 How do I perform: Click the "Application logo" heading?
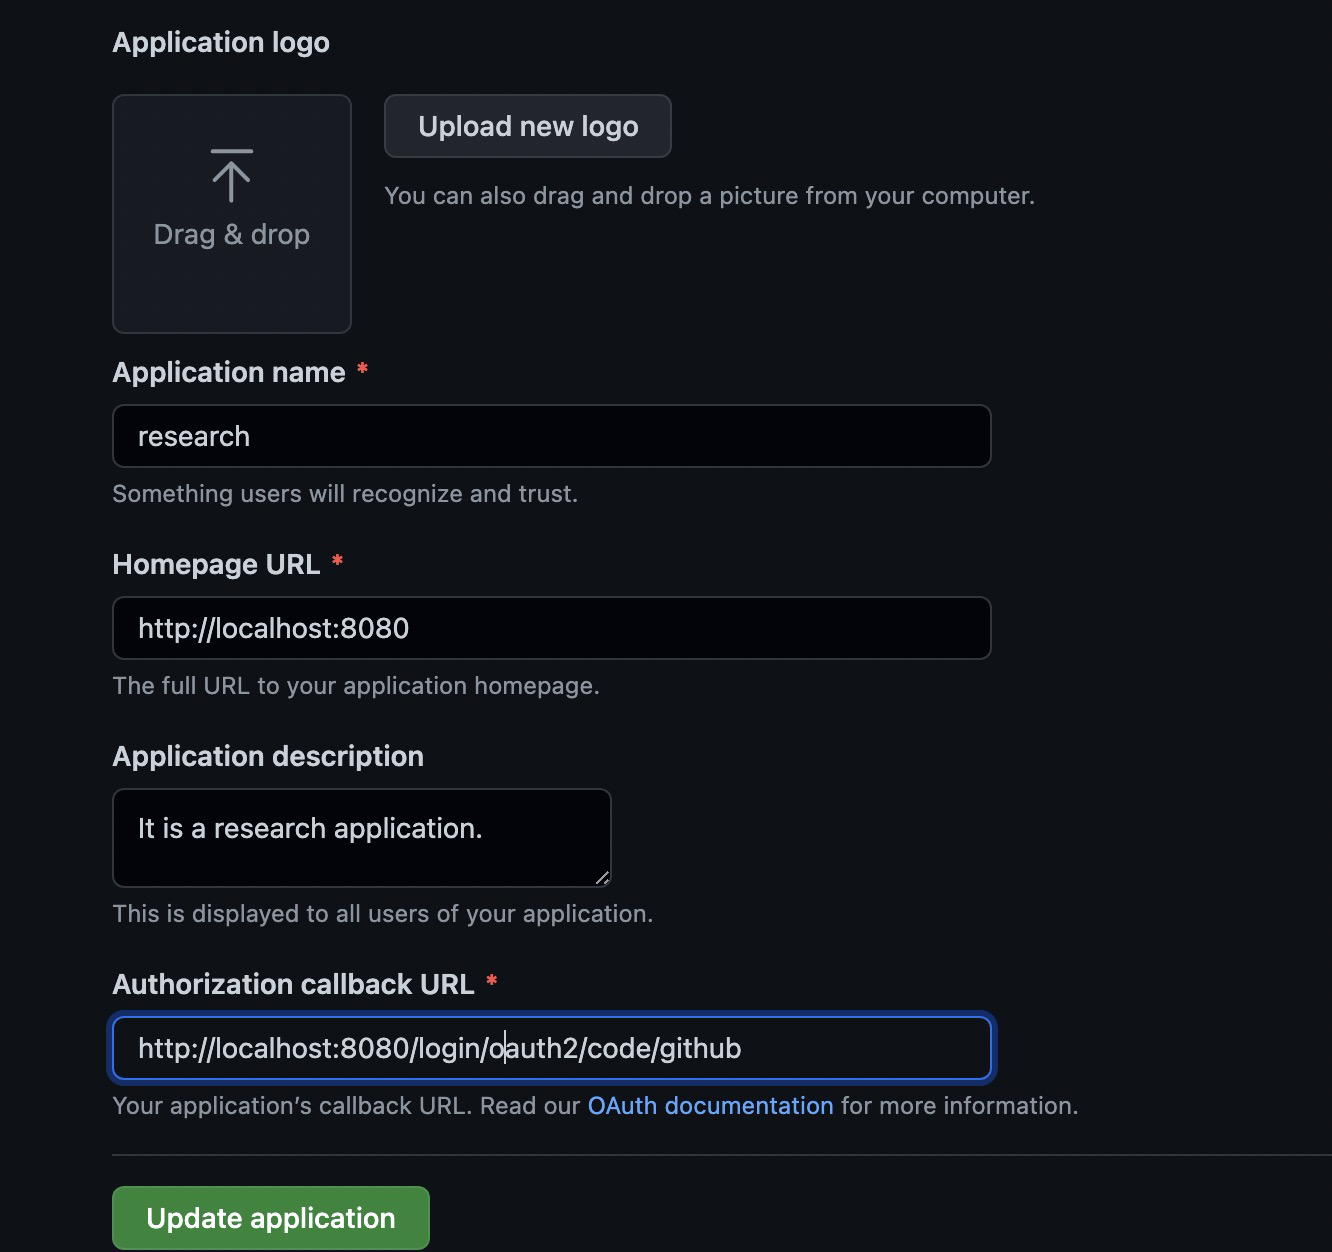pos(221,43)
